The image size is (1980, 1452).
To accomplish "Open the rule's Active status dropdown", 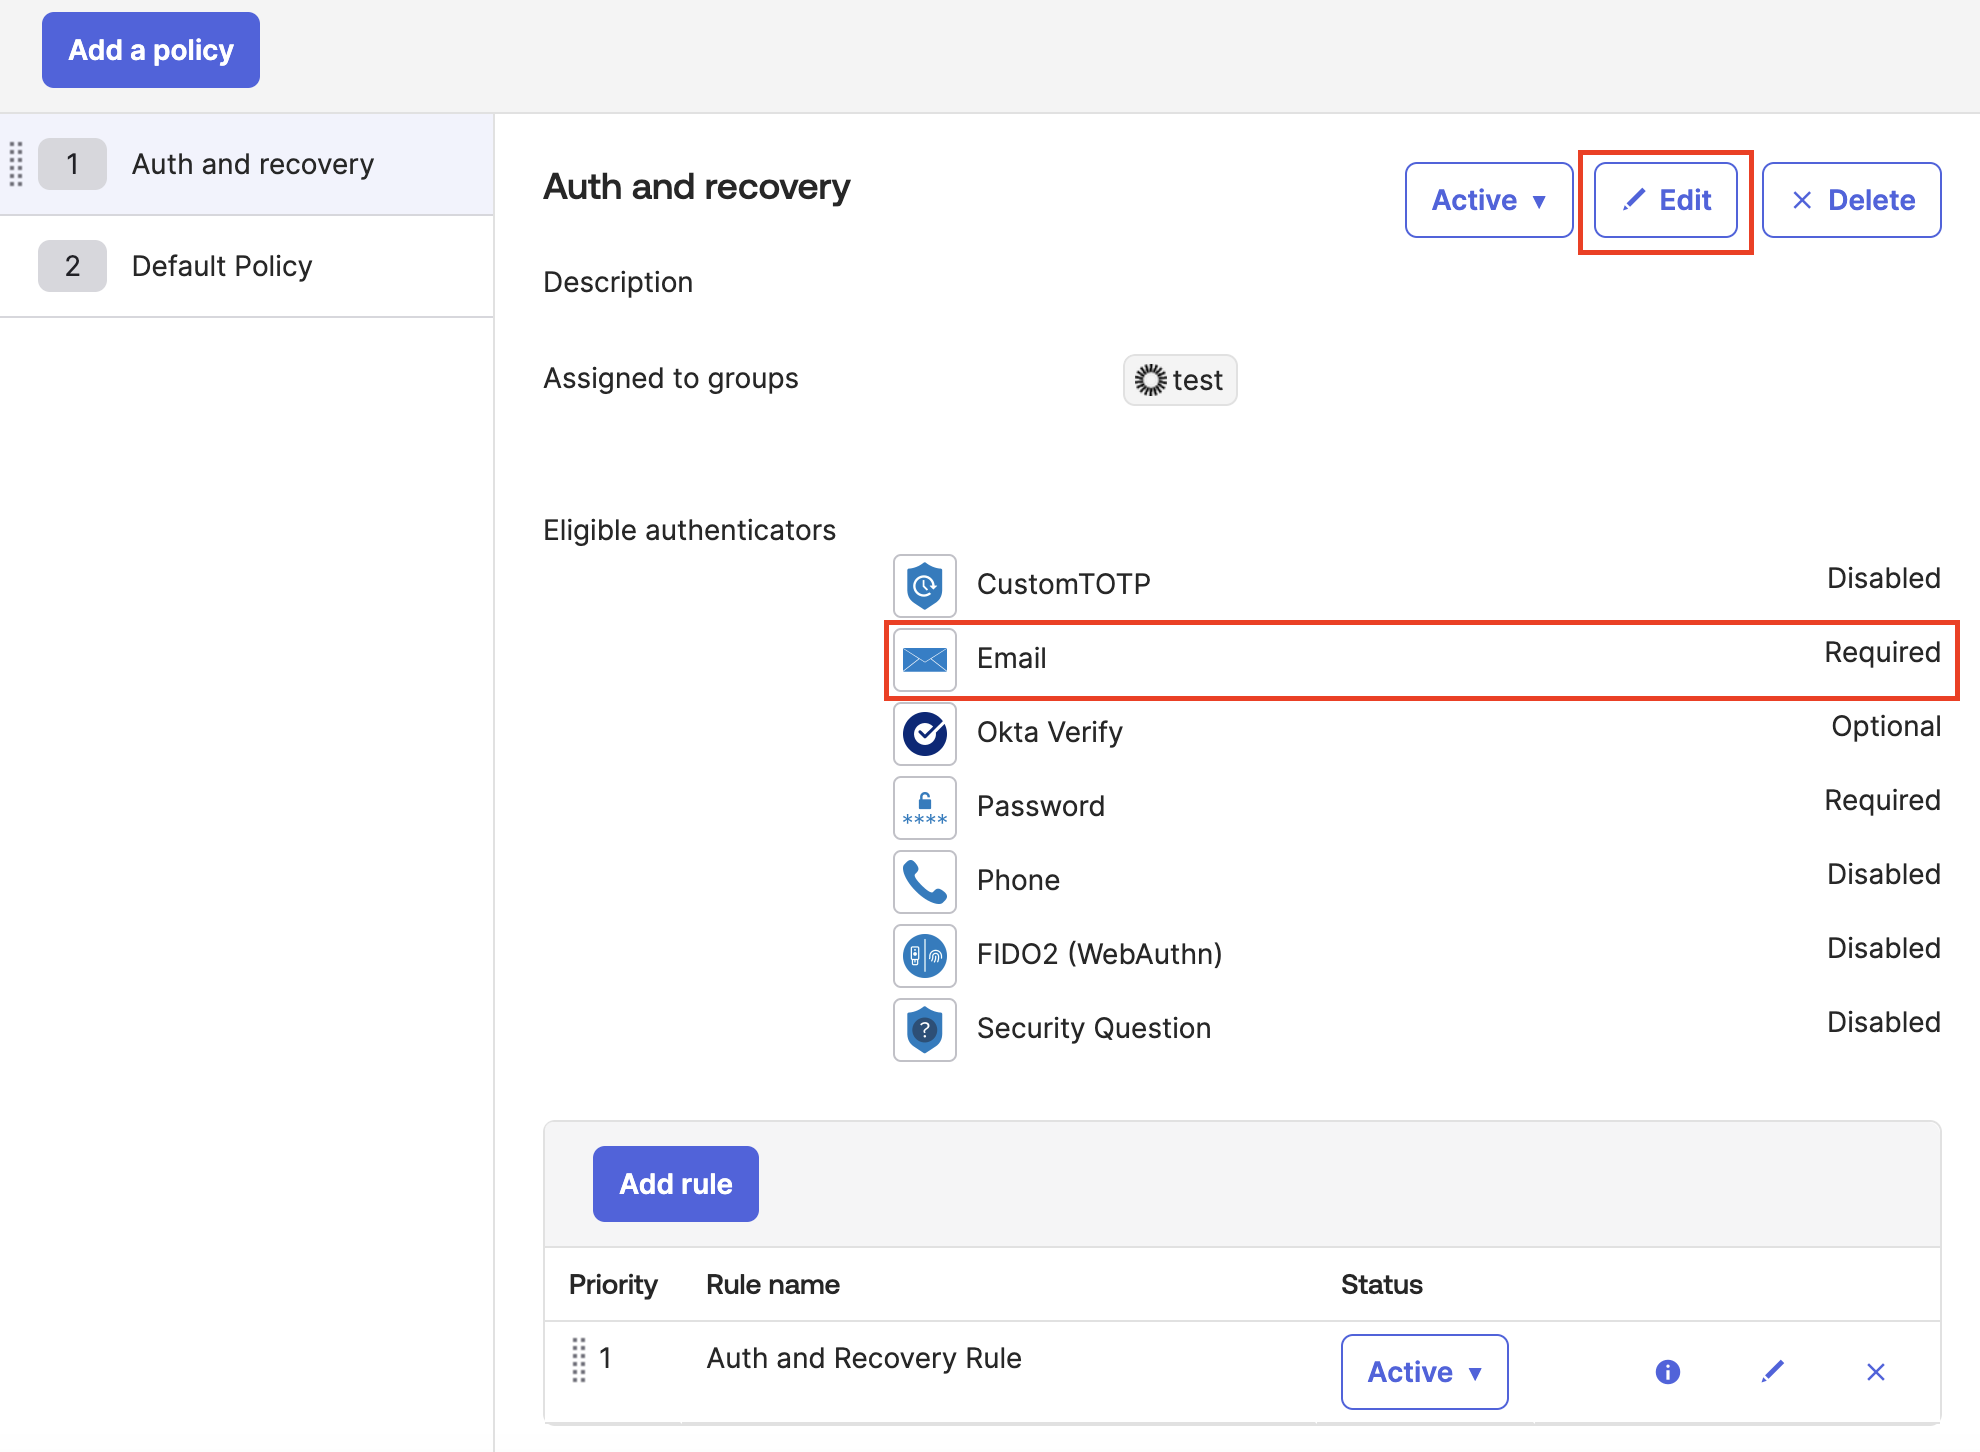I will tap(1424, 1371).
